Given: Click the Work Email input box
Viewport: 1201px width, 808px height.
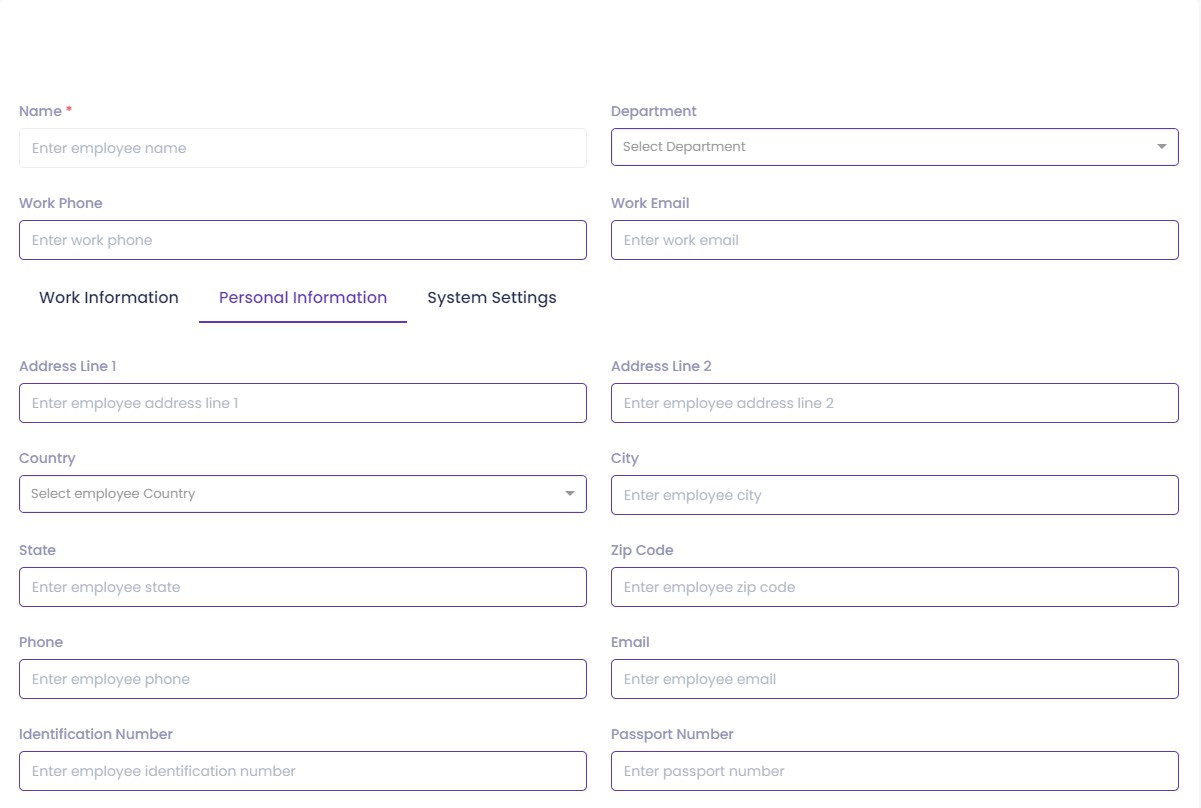Looking at the screenshot, I should coord(894,240).
